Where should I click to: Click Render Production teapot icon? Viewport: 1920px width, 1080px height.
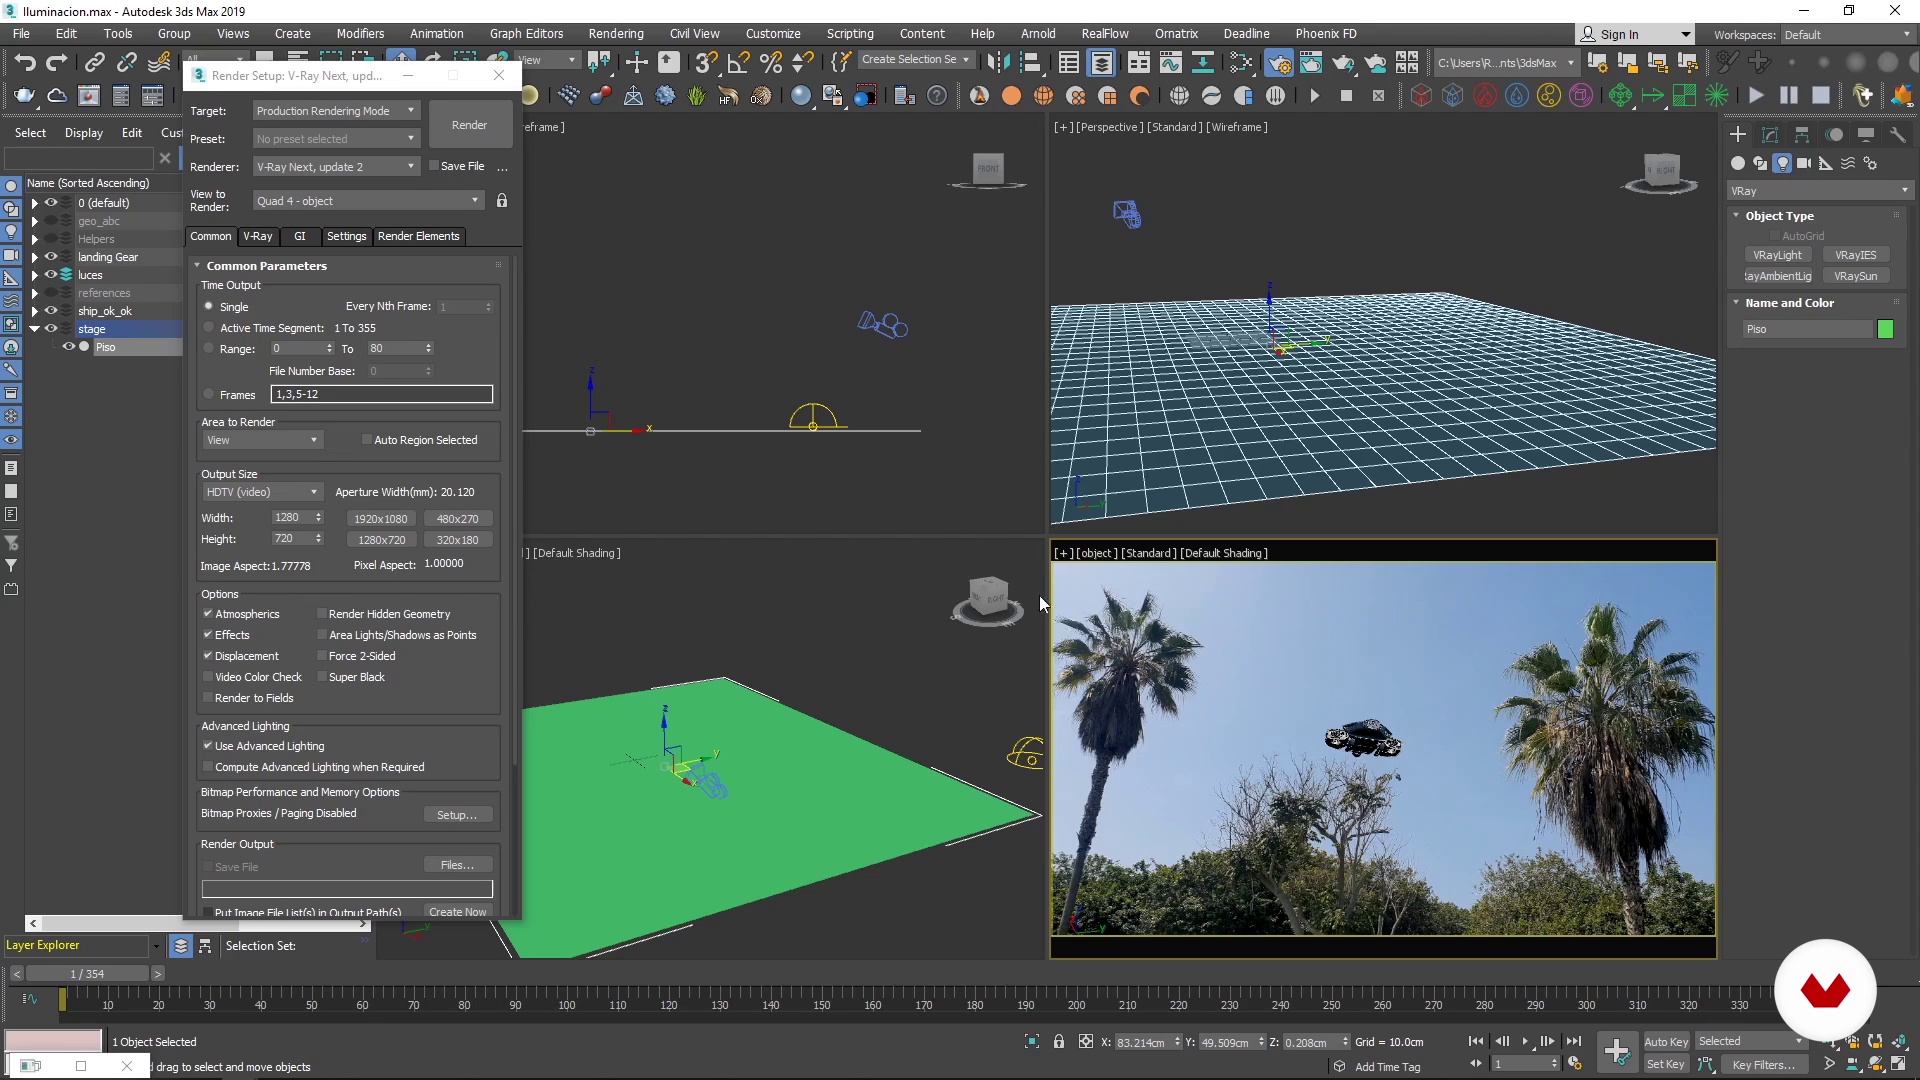[1343, 63]
